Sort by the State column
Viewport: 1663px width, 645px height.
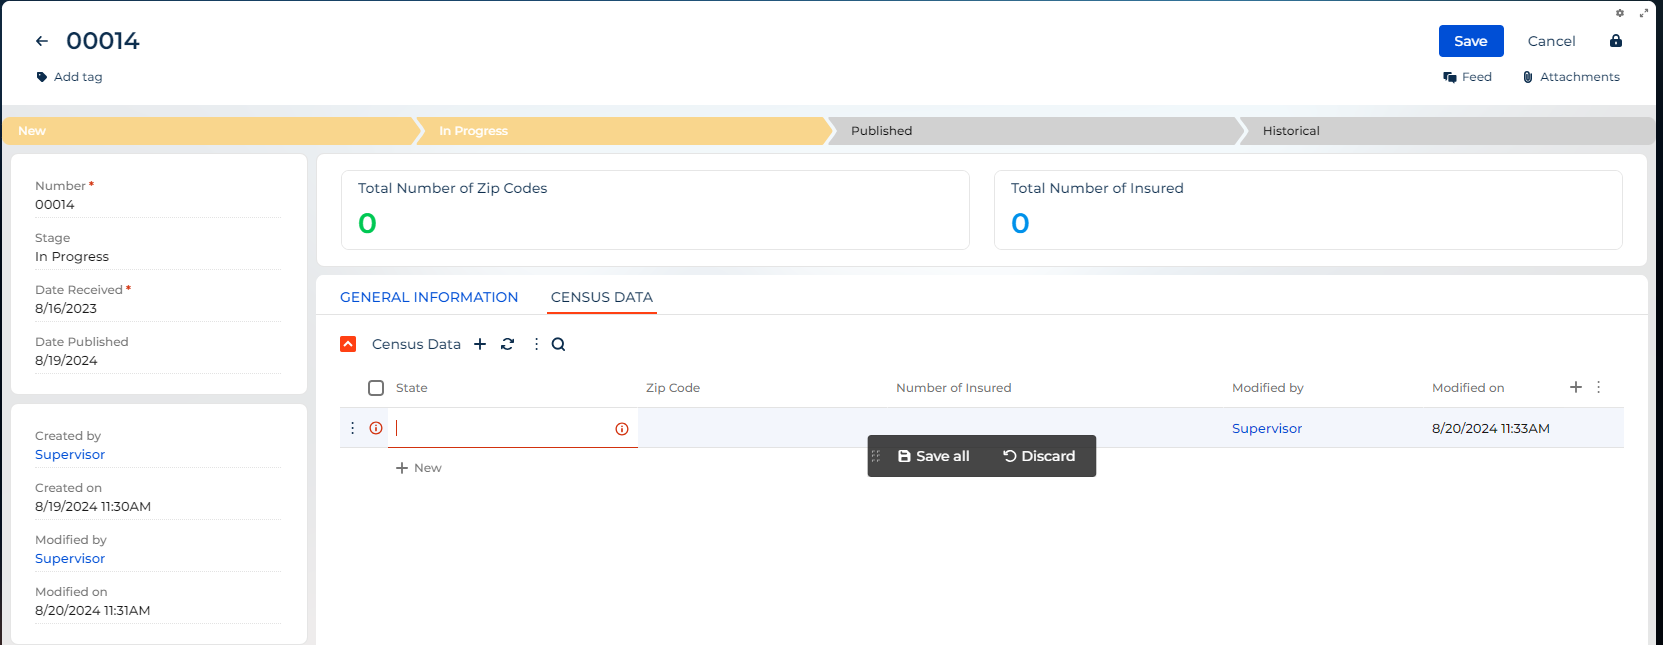(x=412, y=388)
